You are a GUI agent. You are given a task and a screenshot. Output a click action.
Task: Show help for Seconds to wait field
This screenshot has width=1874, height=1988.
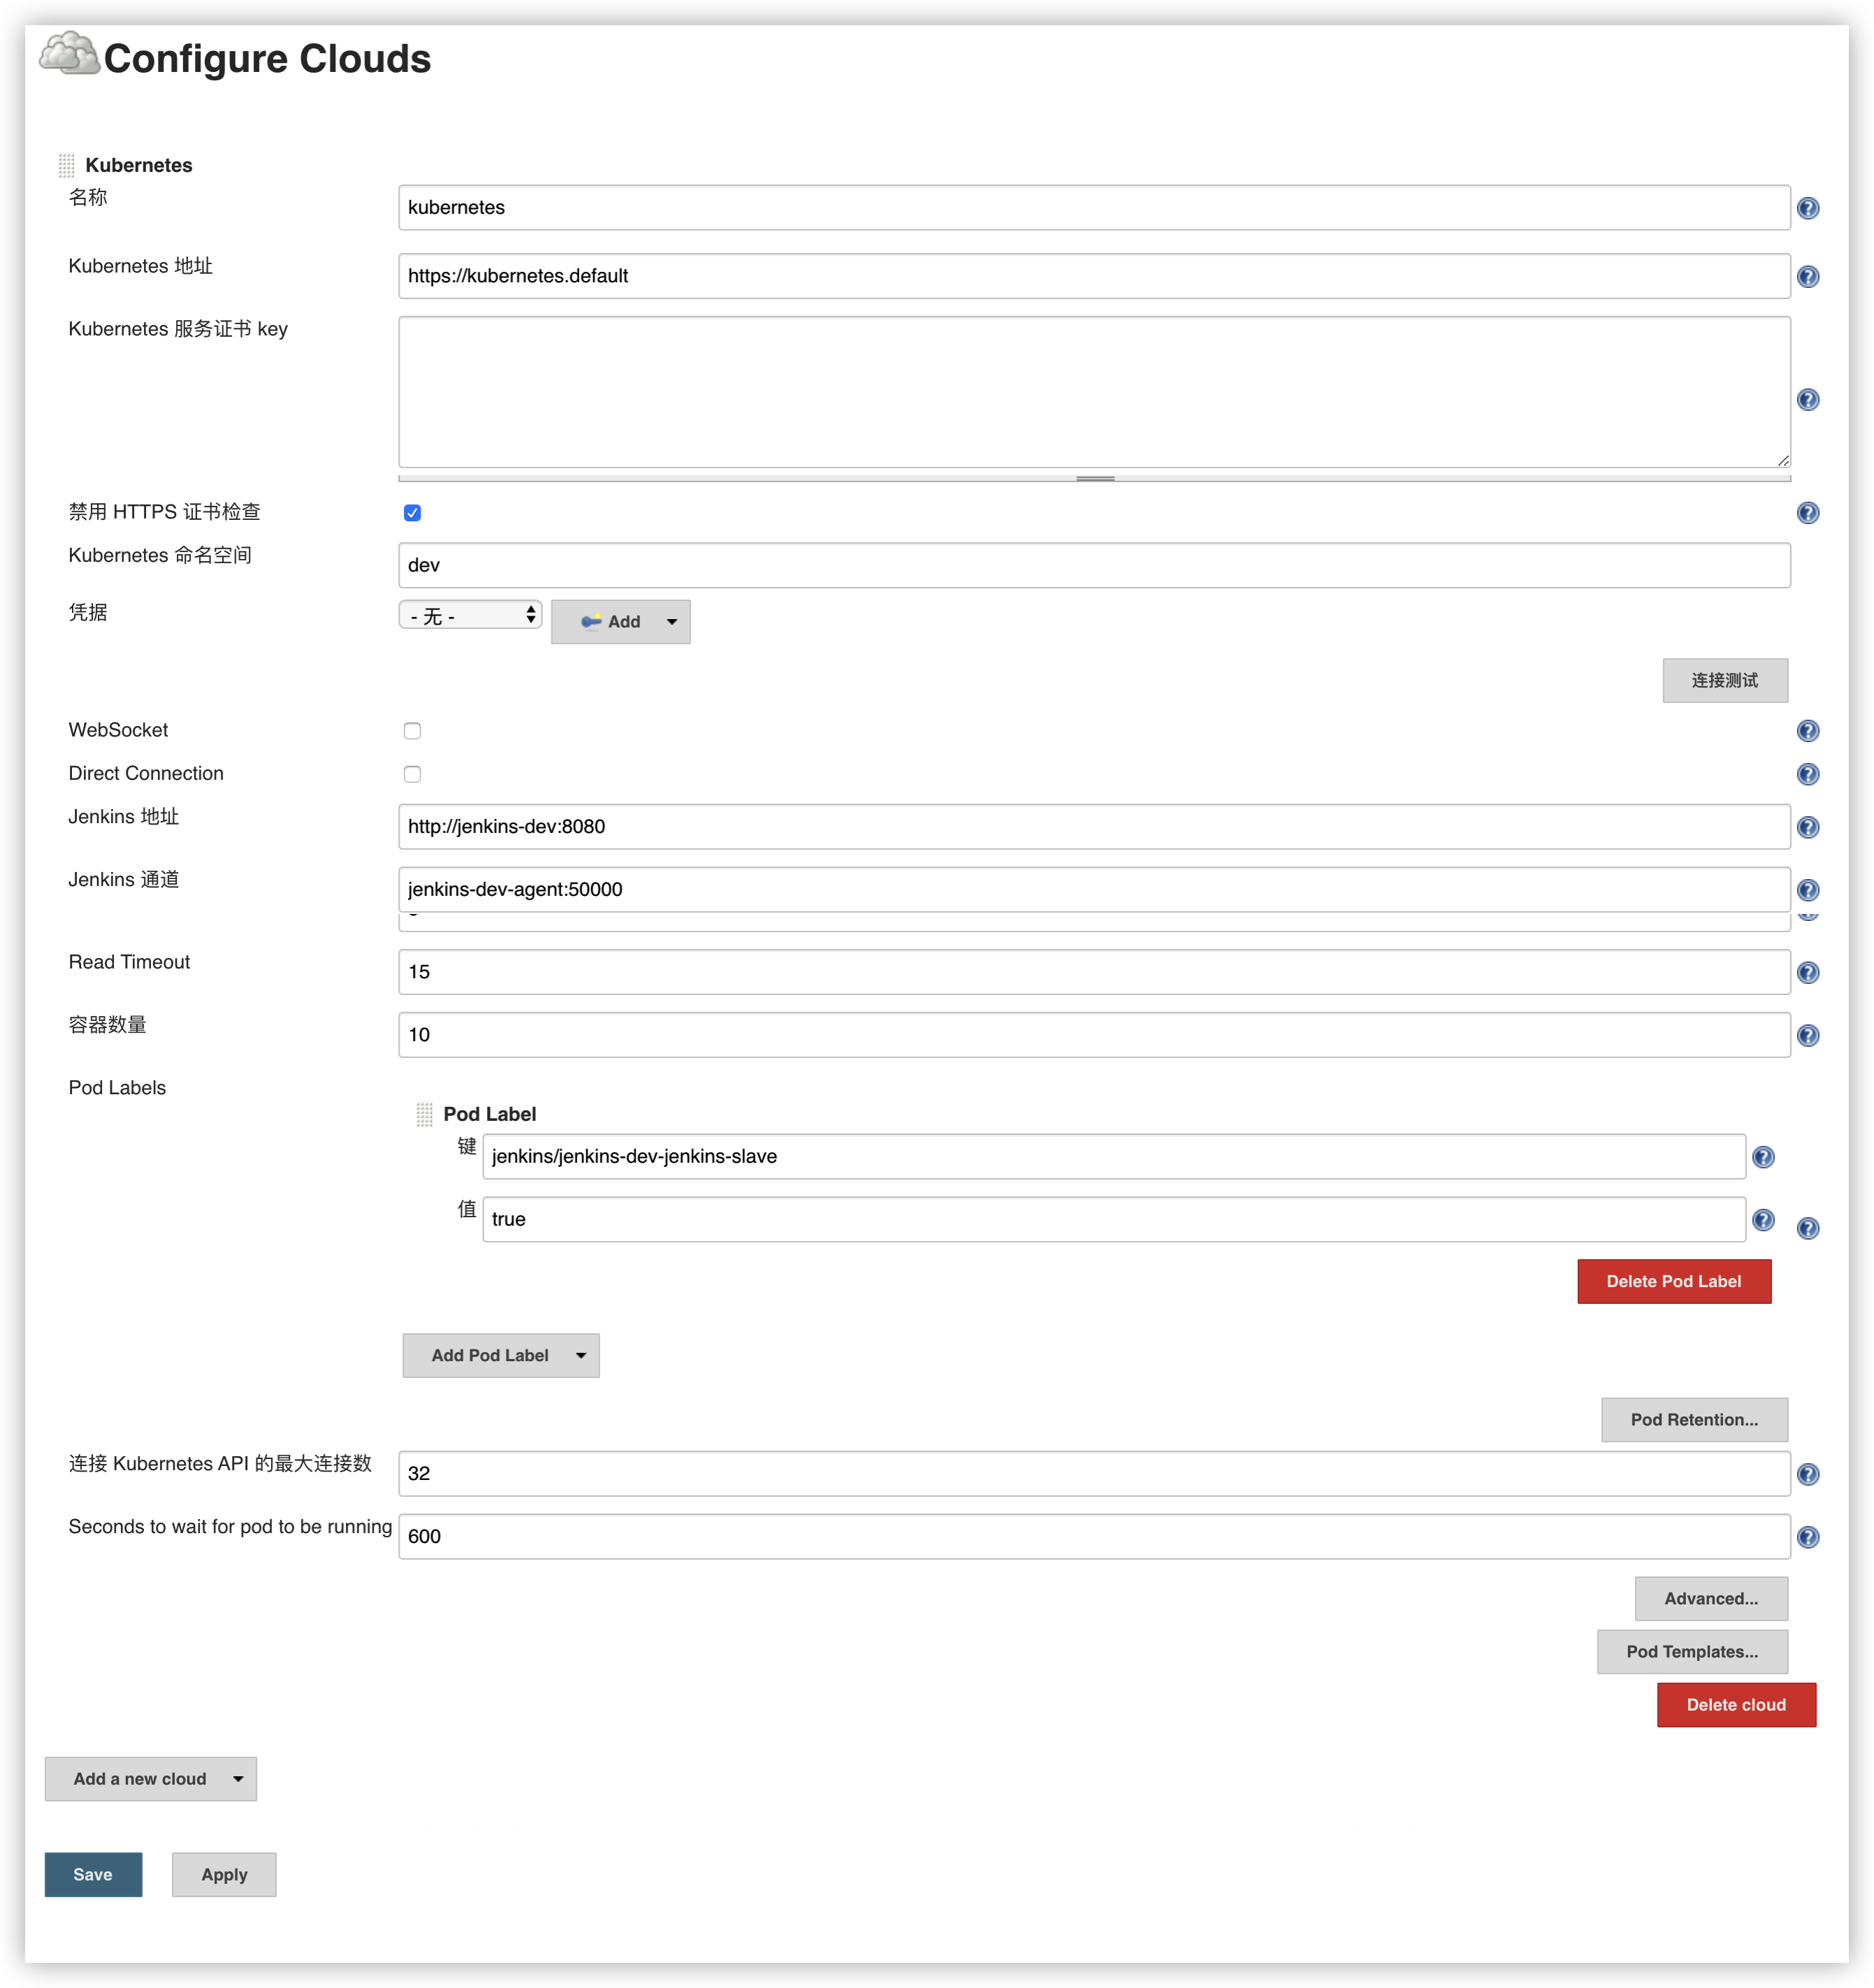pos(1807,1537)
